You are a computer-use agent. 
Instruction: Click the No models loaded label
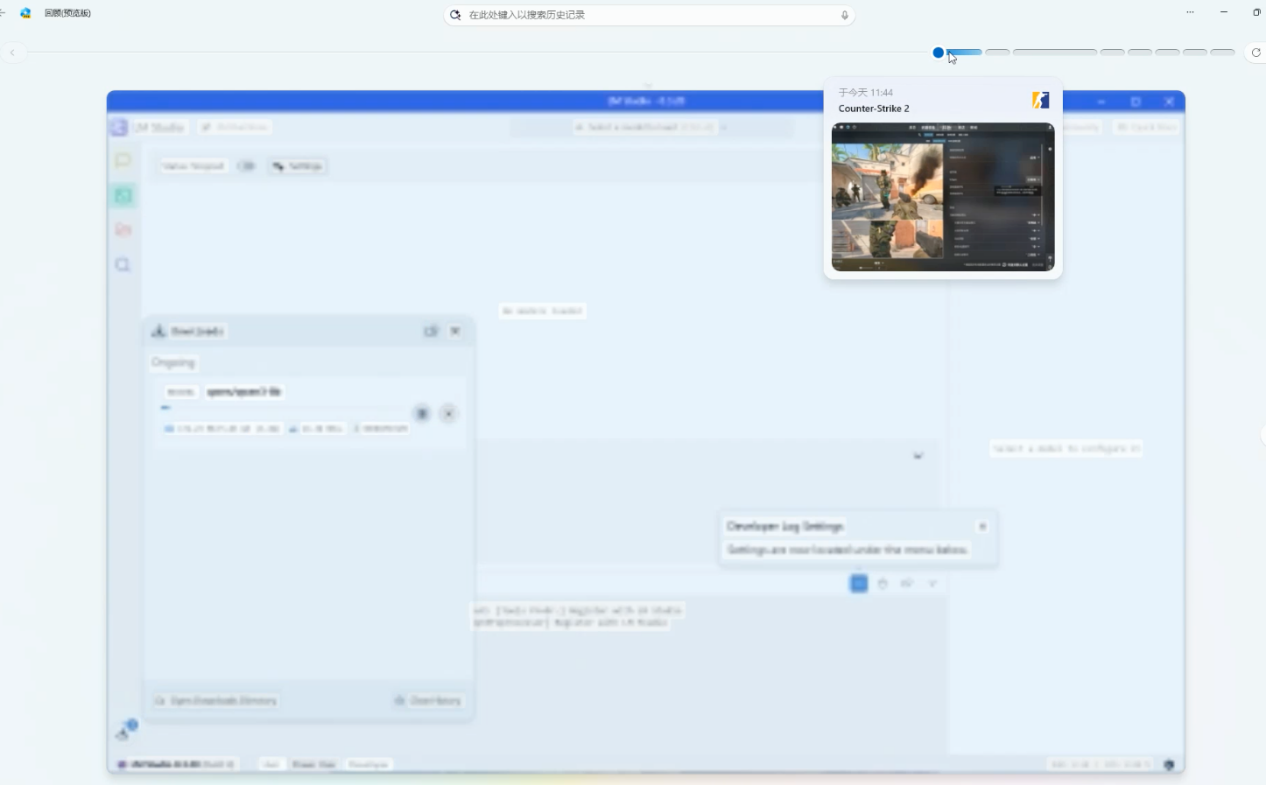coord(542,311)
